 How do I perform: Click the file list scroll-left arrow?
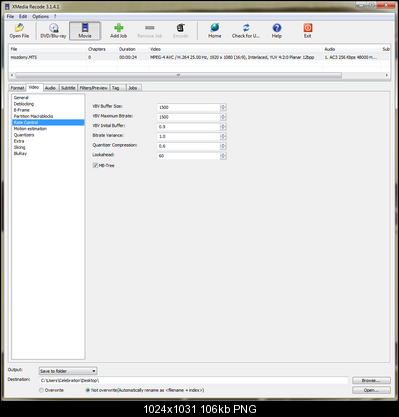tap(12, 75)
